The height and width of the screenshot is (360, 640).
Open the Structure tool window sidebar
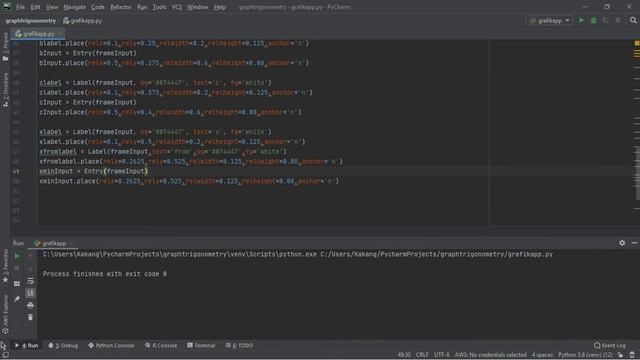tap(5, 90)
